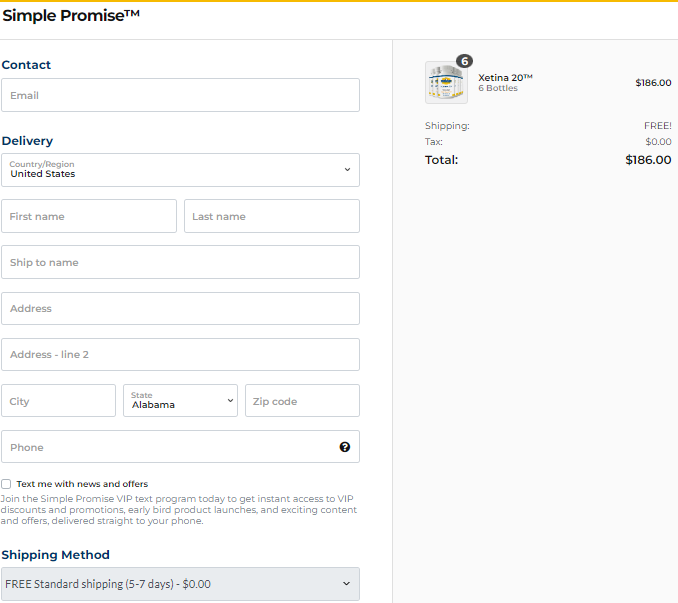Click the Tax: label in order summary
The height and width of the screenshot is (603, 678).
click(434, 142)
